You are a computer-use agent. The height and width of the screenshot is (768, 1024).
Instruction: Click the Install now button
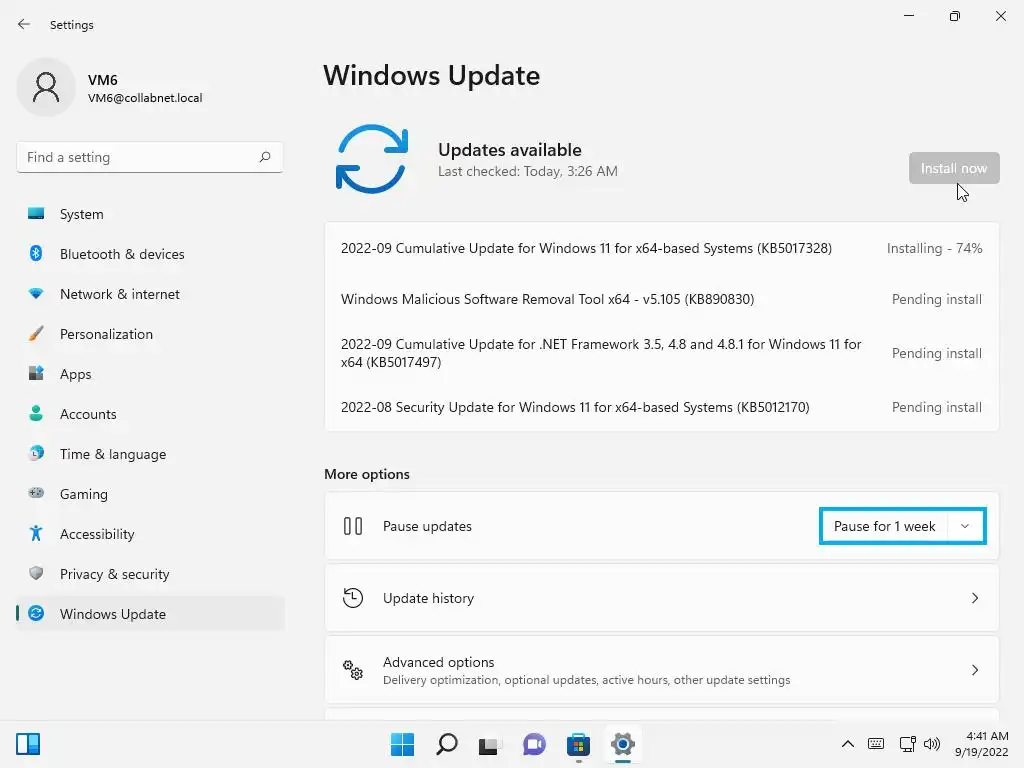coord(953,168)
